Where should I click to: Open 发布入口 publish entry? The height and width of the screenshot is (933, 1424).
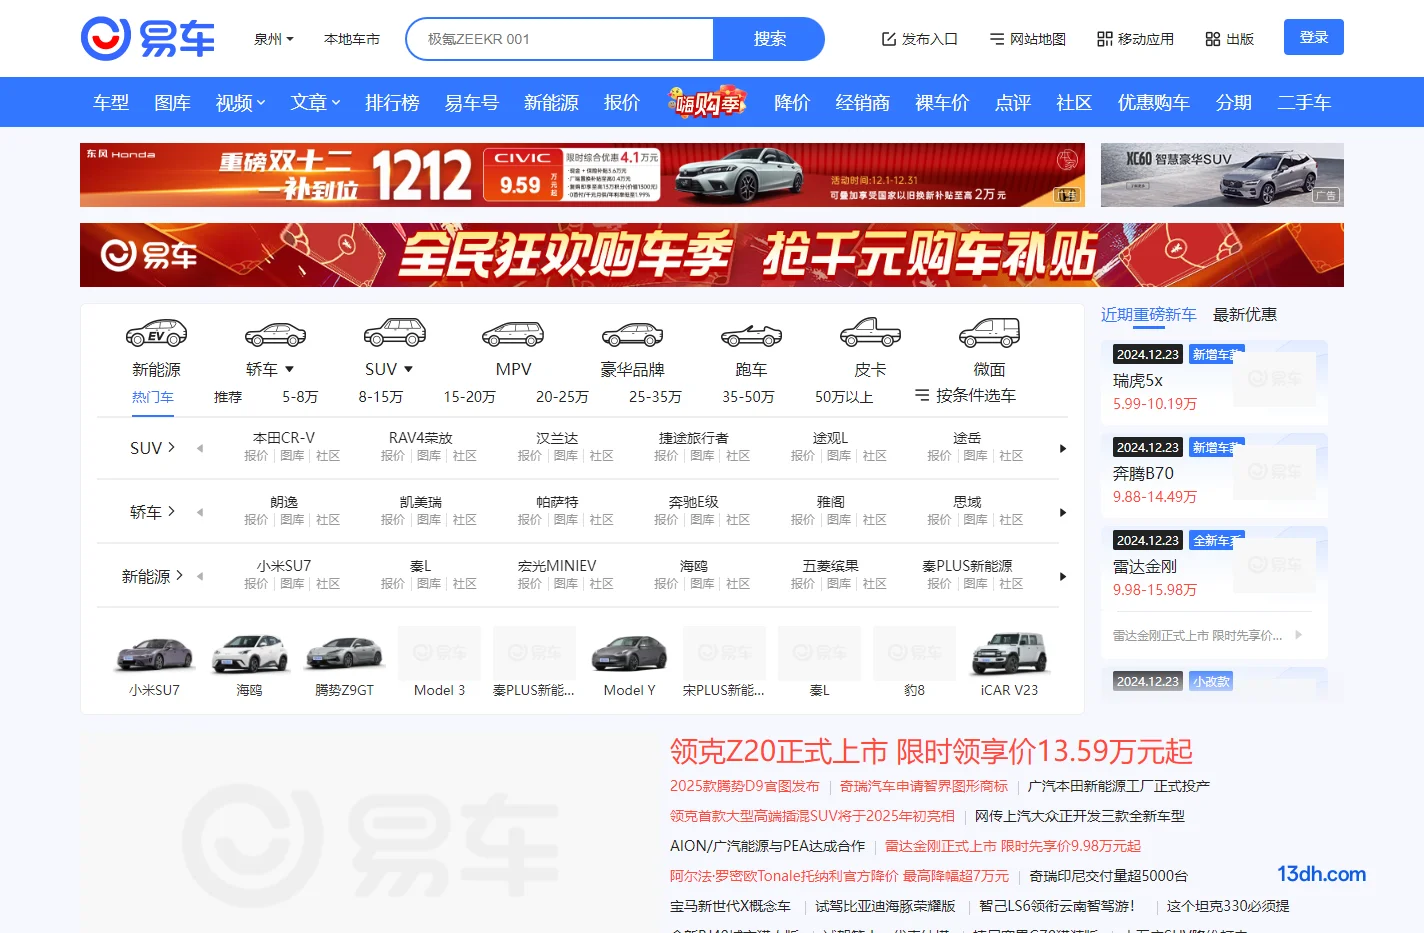(919, 39)
